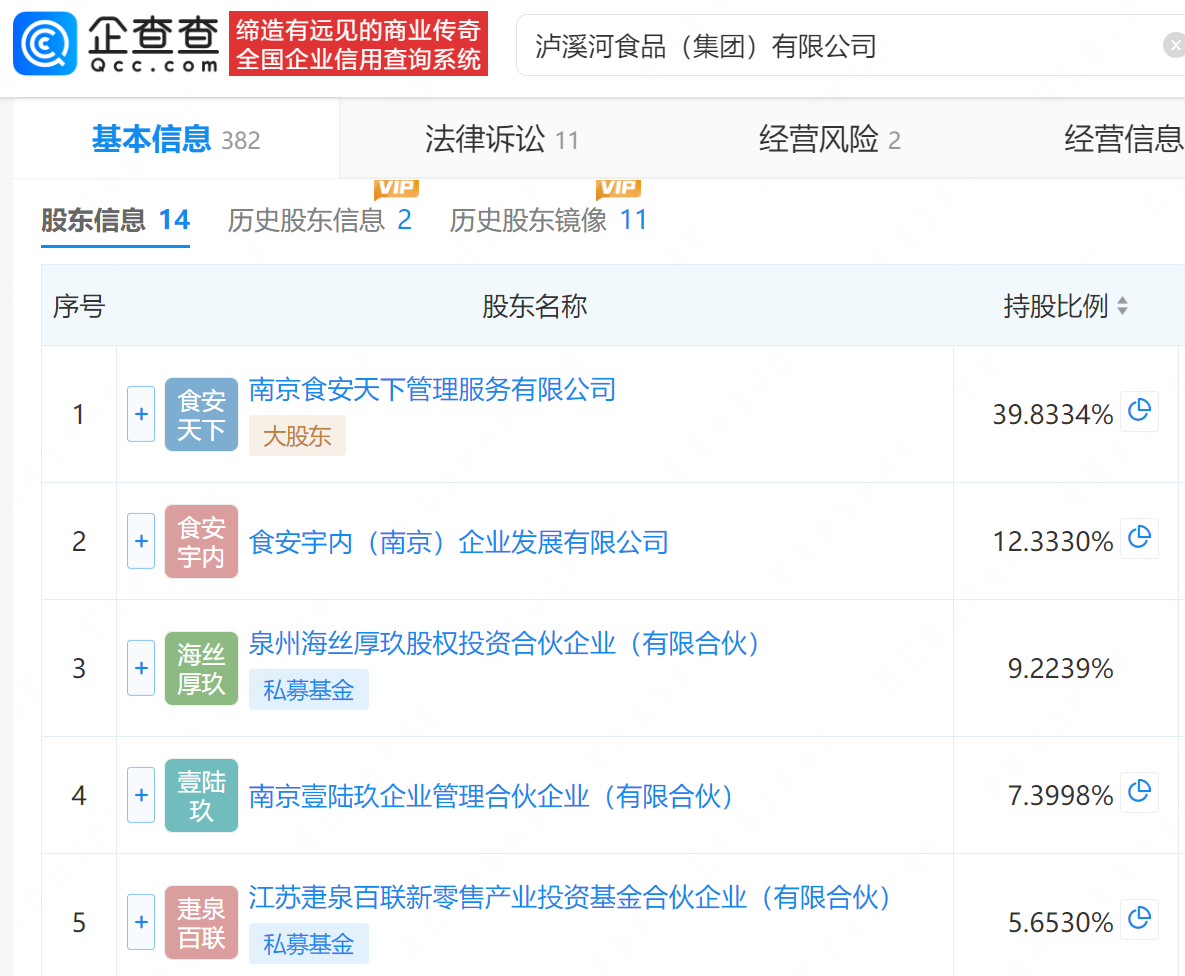Screen dimensions: 1185x976
Task: Click the 大股东 tag
Action: (297, 436)
